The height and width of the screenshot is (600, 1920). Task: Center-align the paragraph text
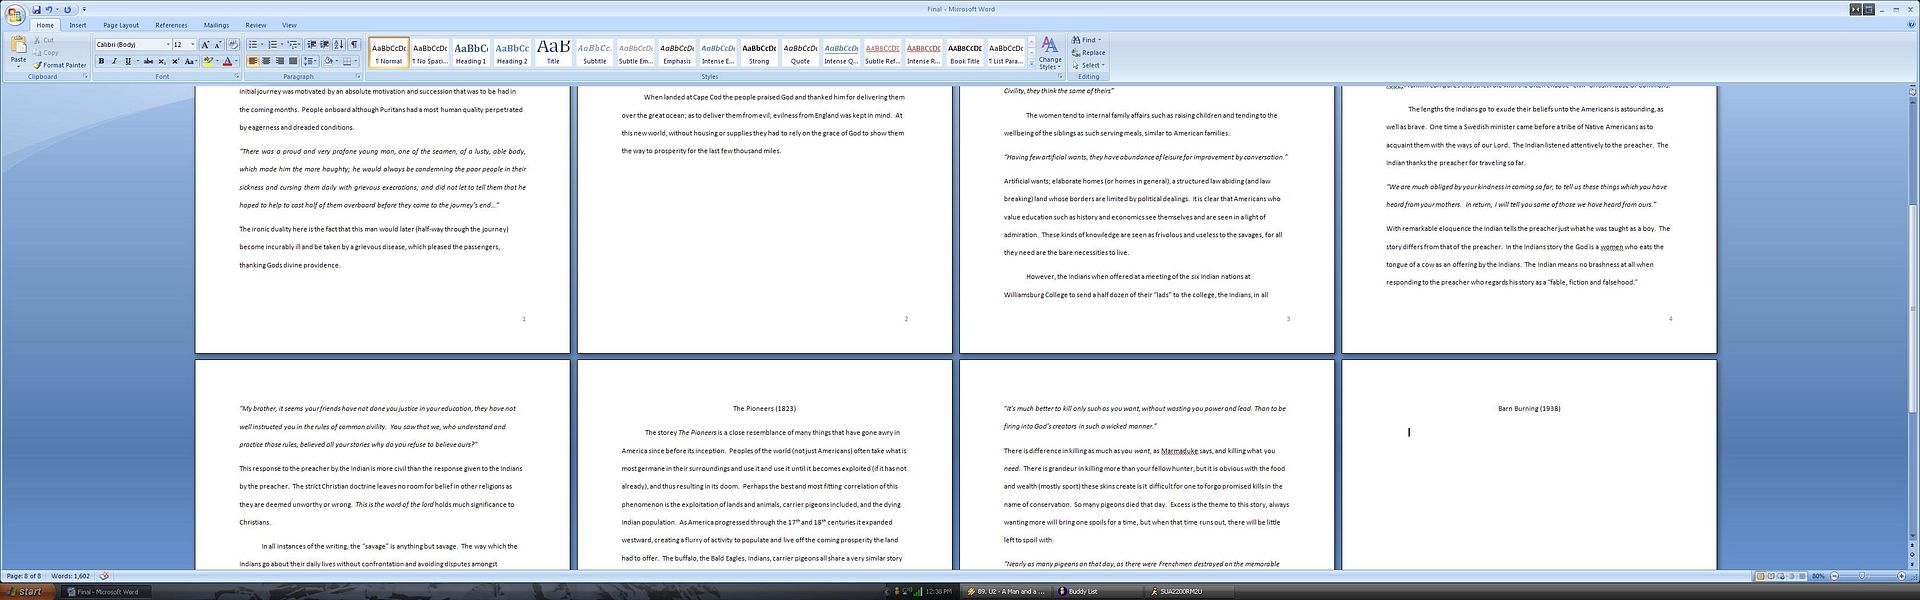(x=266, y=62)
